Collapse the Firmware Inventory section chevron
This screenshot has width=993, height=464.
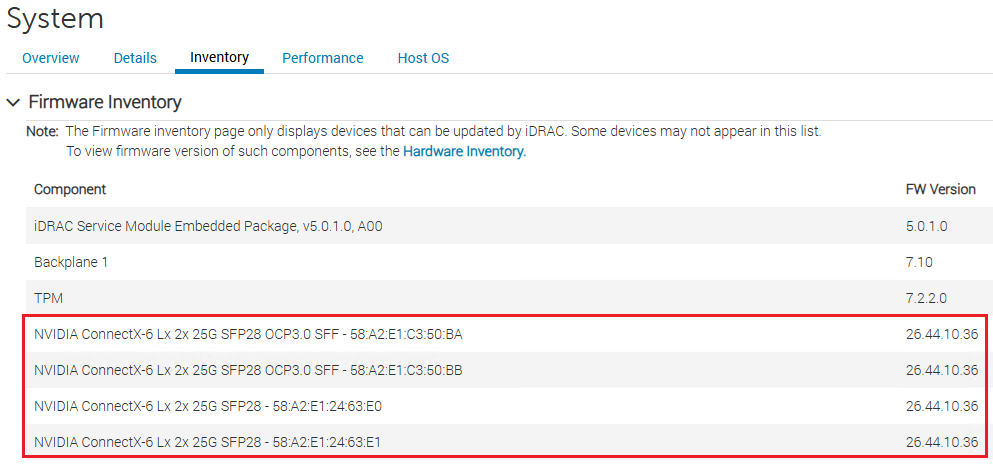pyautogui.click(x=13, y=102)
